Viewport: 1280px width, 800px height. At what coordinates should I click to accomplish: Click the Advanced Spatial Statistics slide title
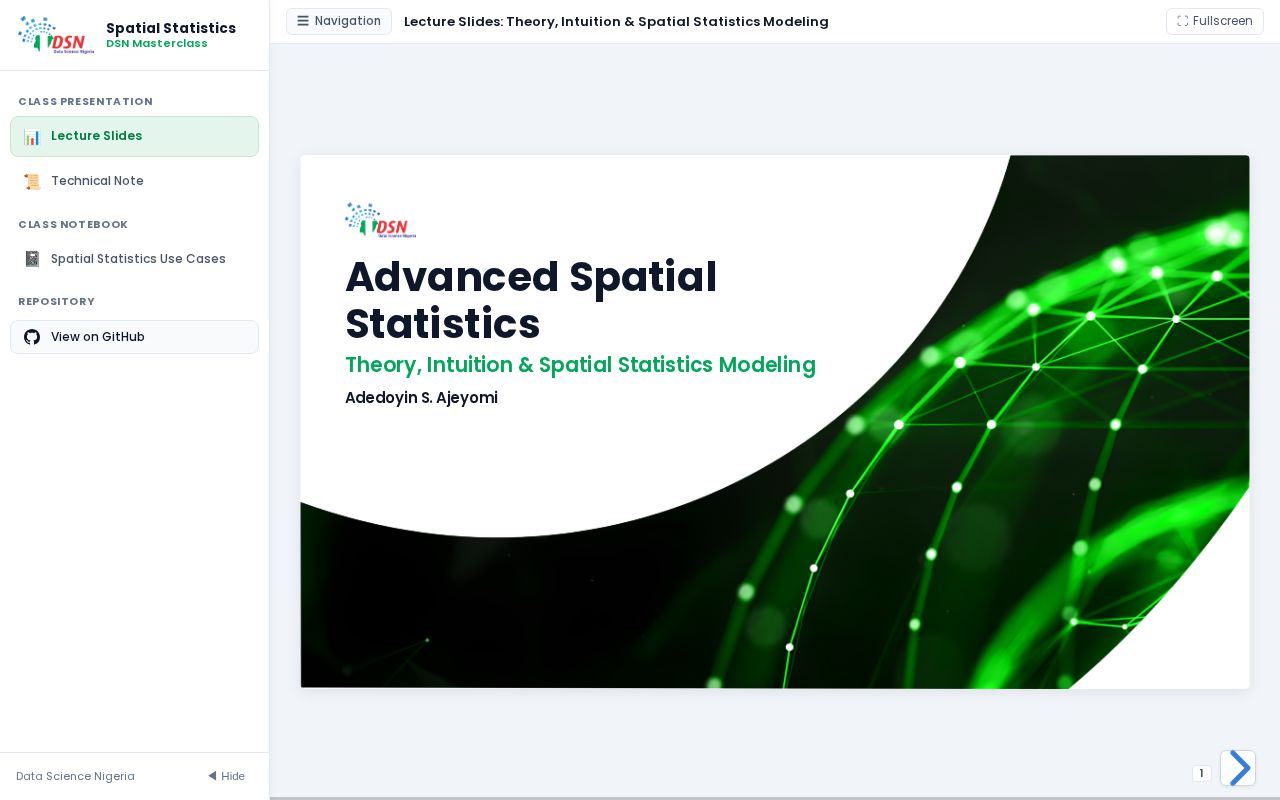pyautogui.click(x=531, y=300)
